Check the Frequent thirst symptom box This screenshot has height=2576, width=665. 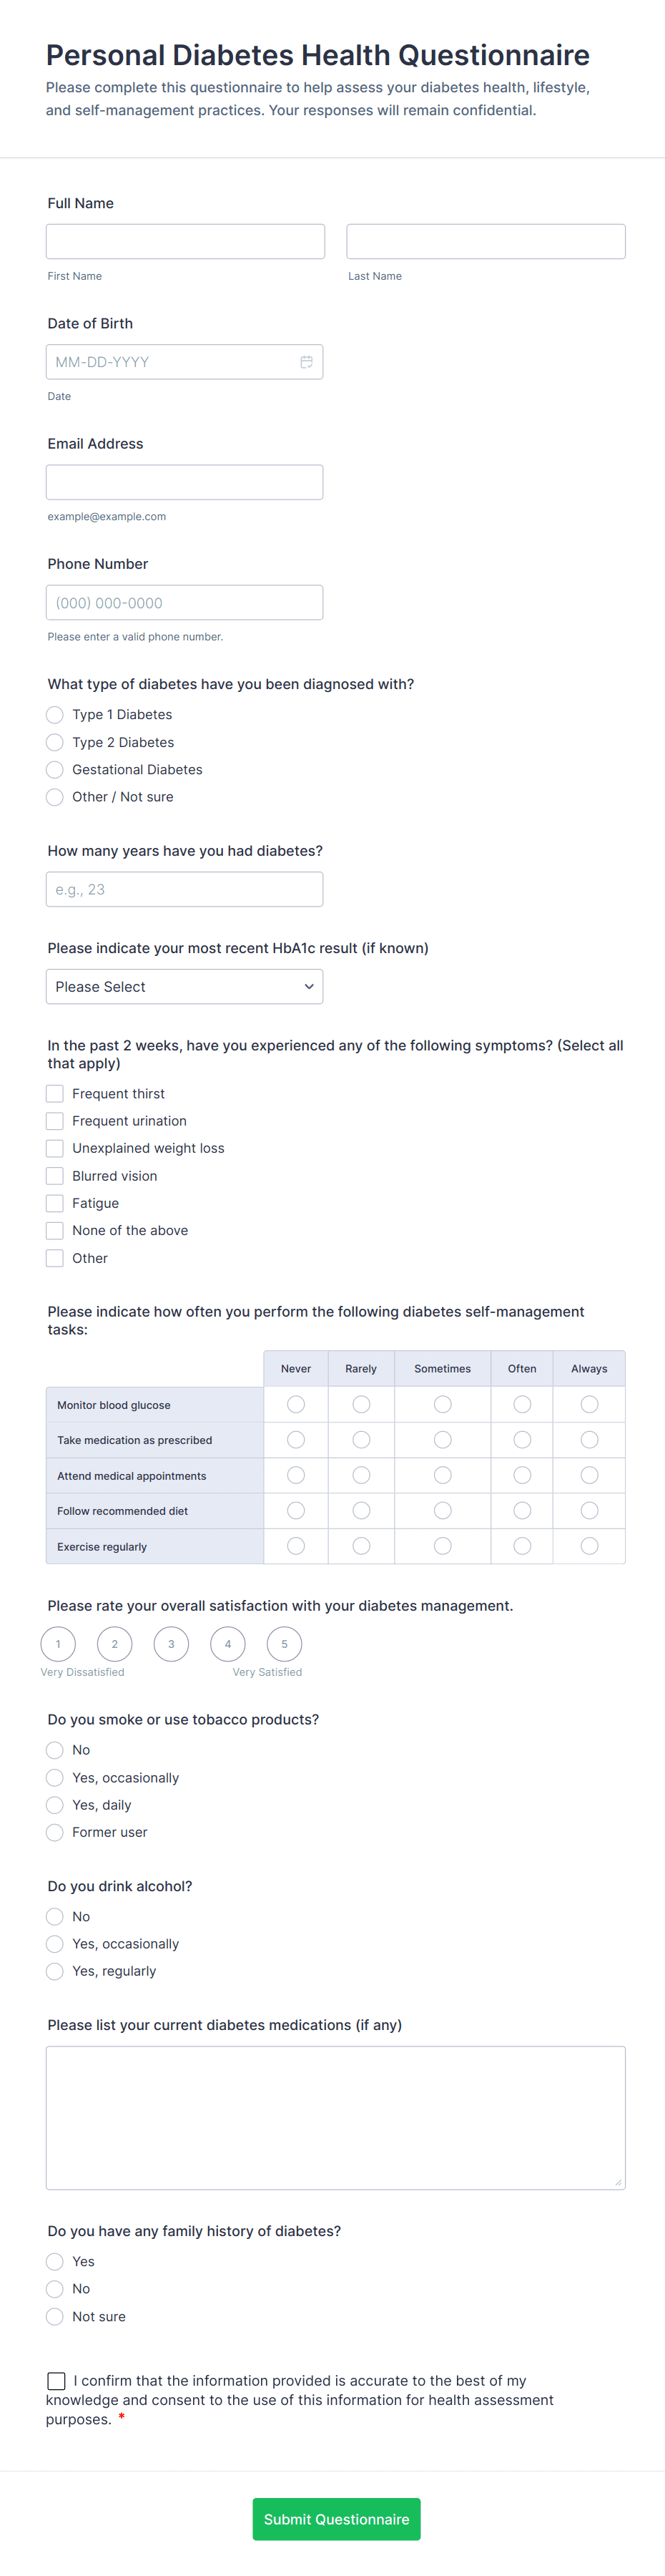point(55,1094)
